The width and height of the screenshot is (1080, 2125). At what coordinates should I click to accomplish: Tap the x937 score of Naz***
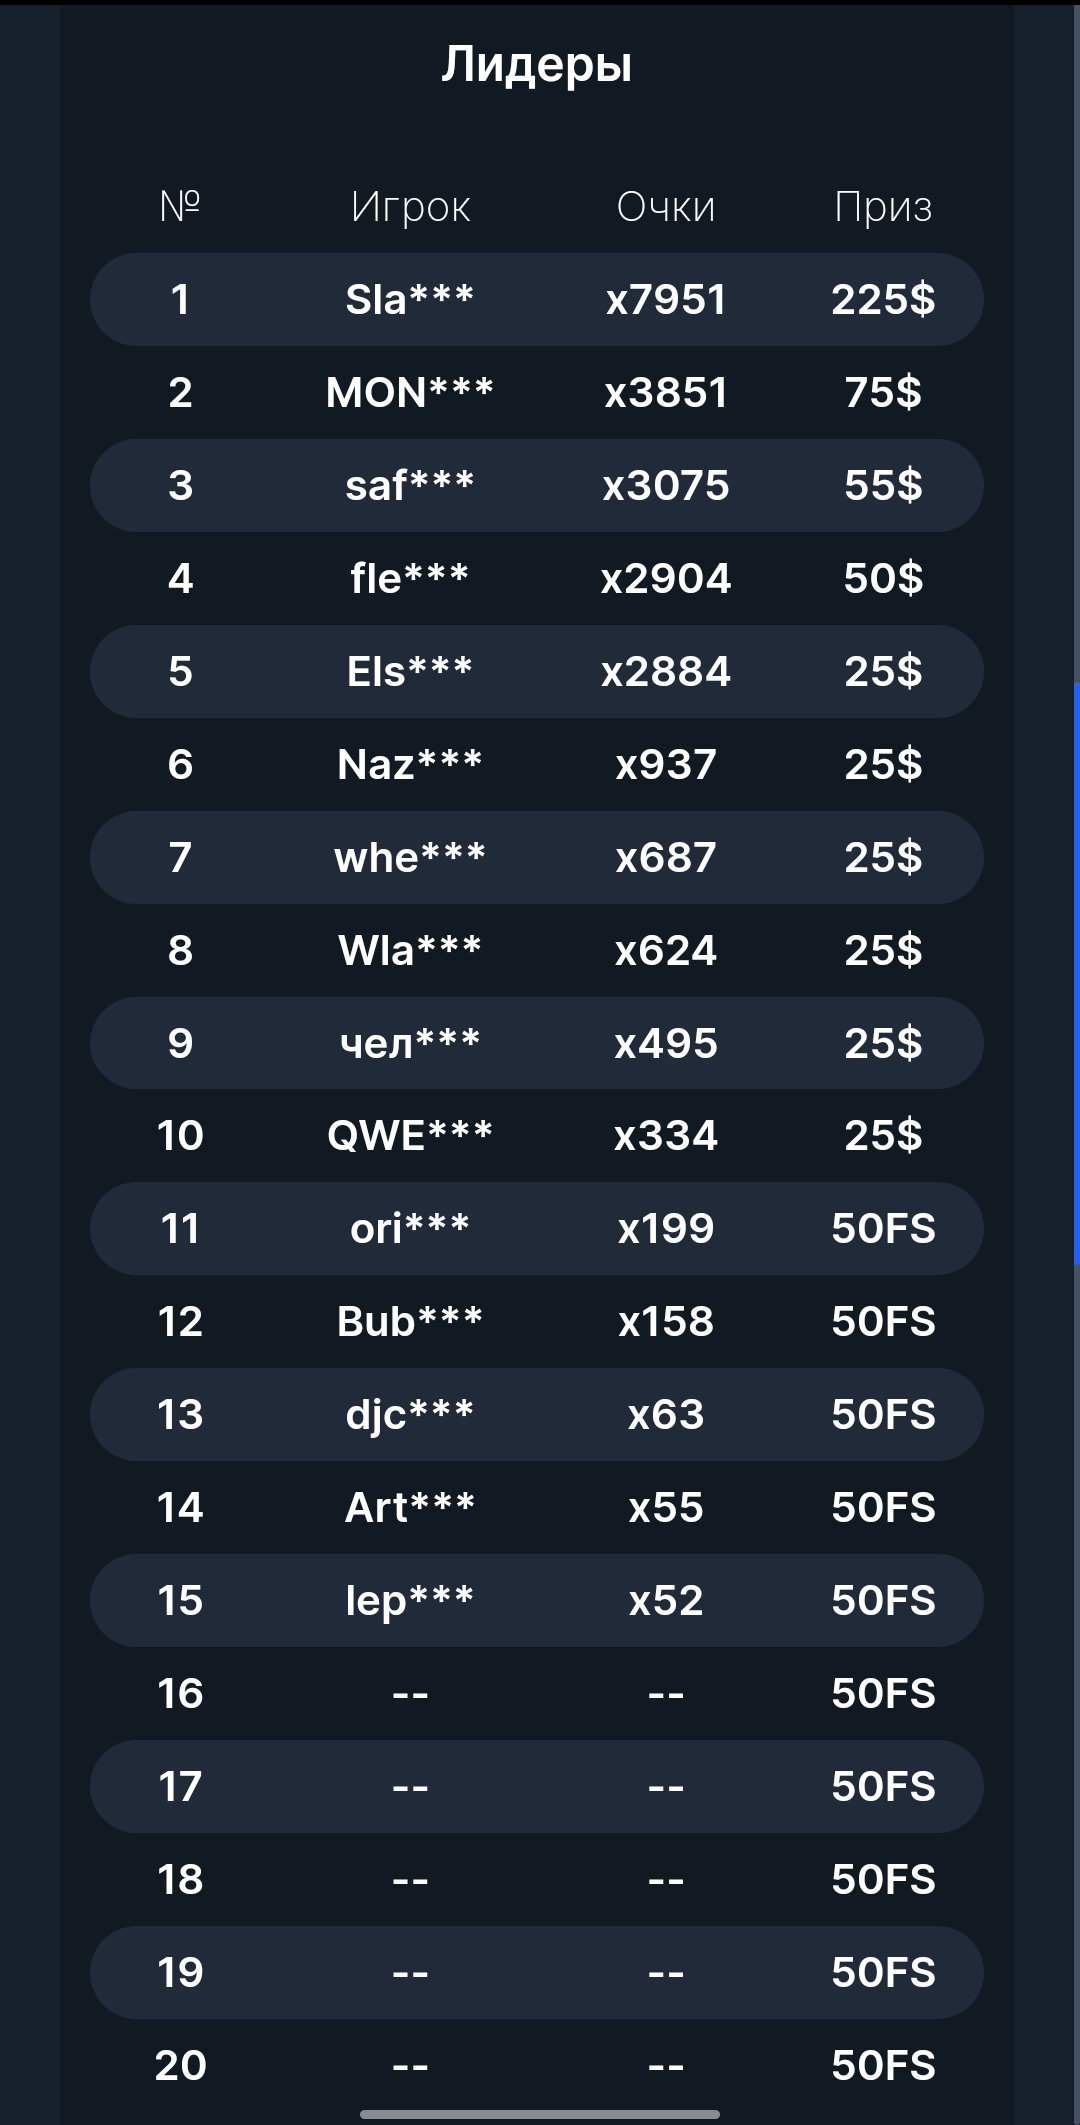coord(666,764)
